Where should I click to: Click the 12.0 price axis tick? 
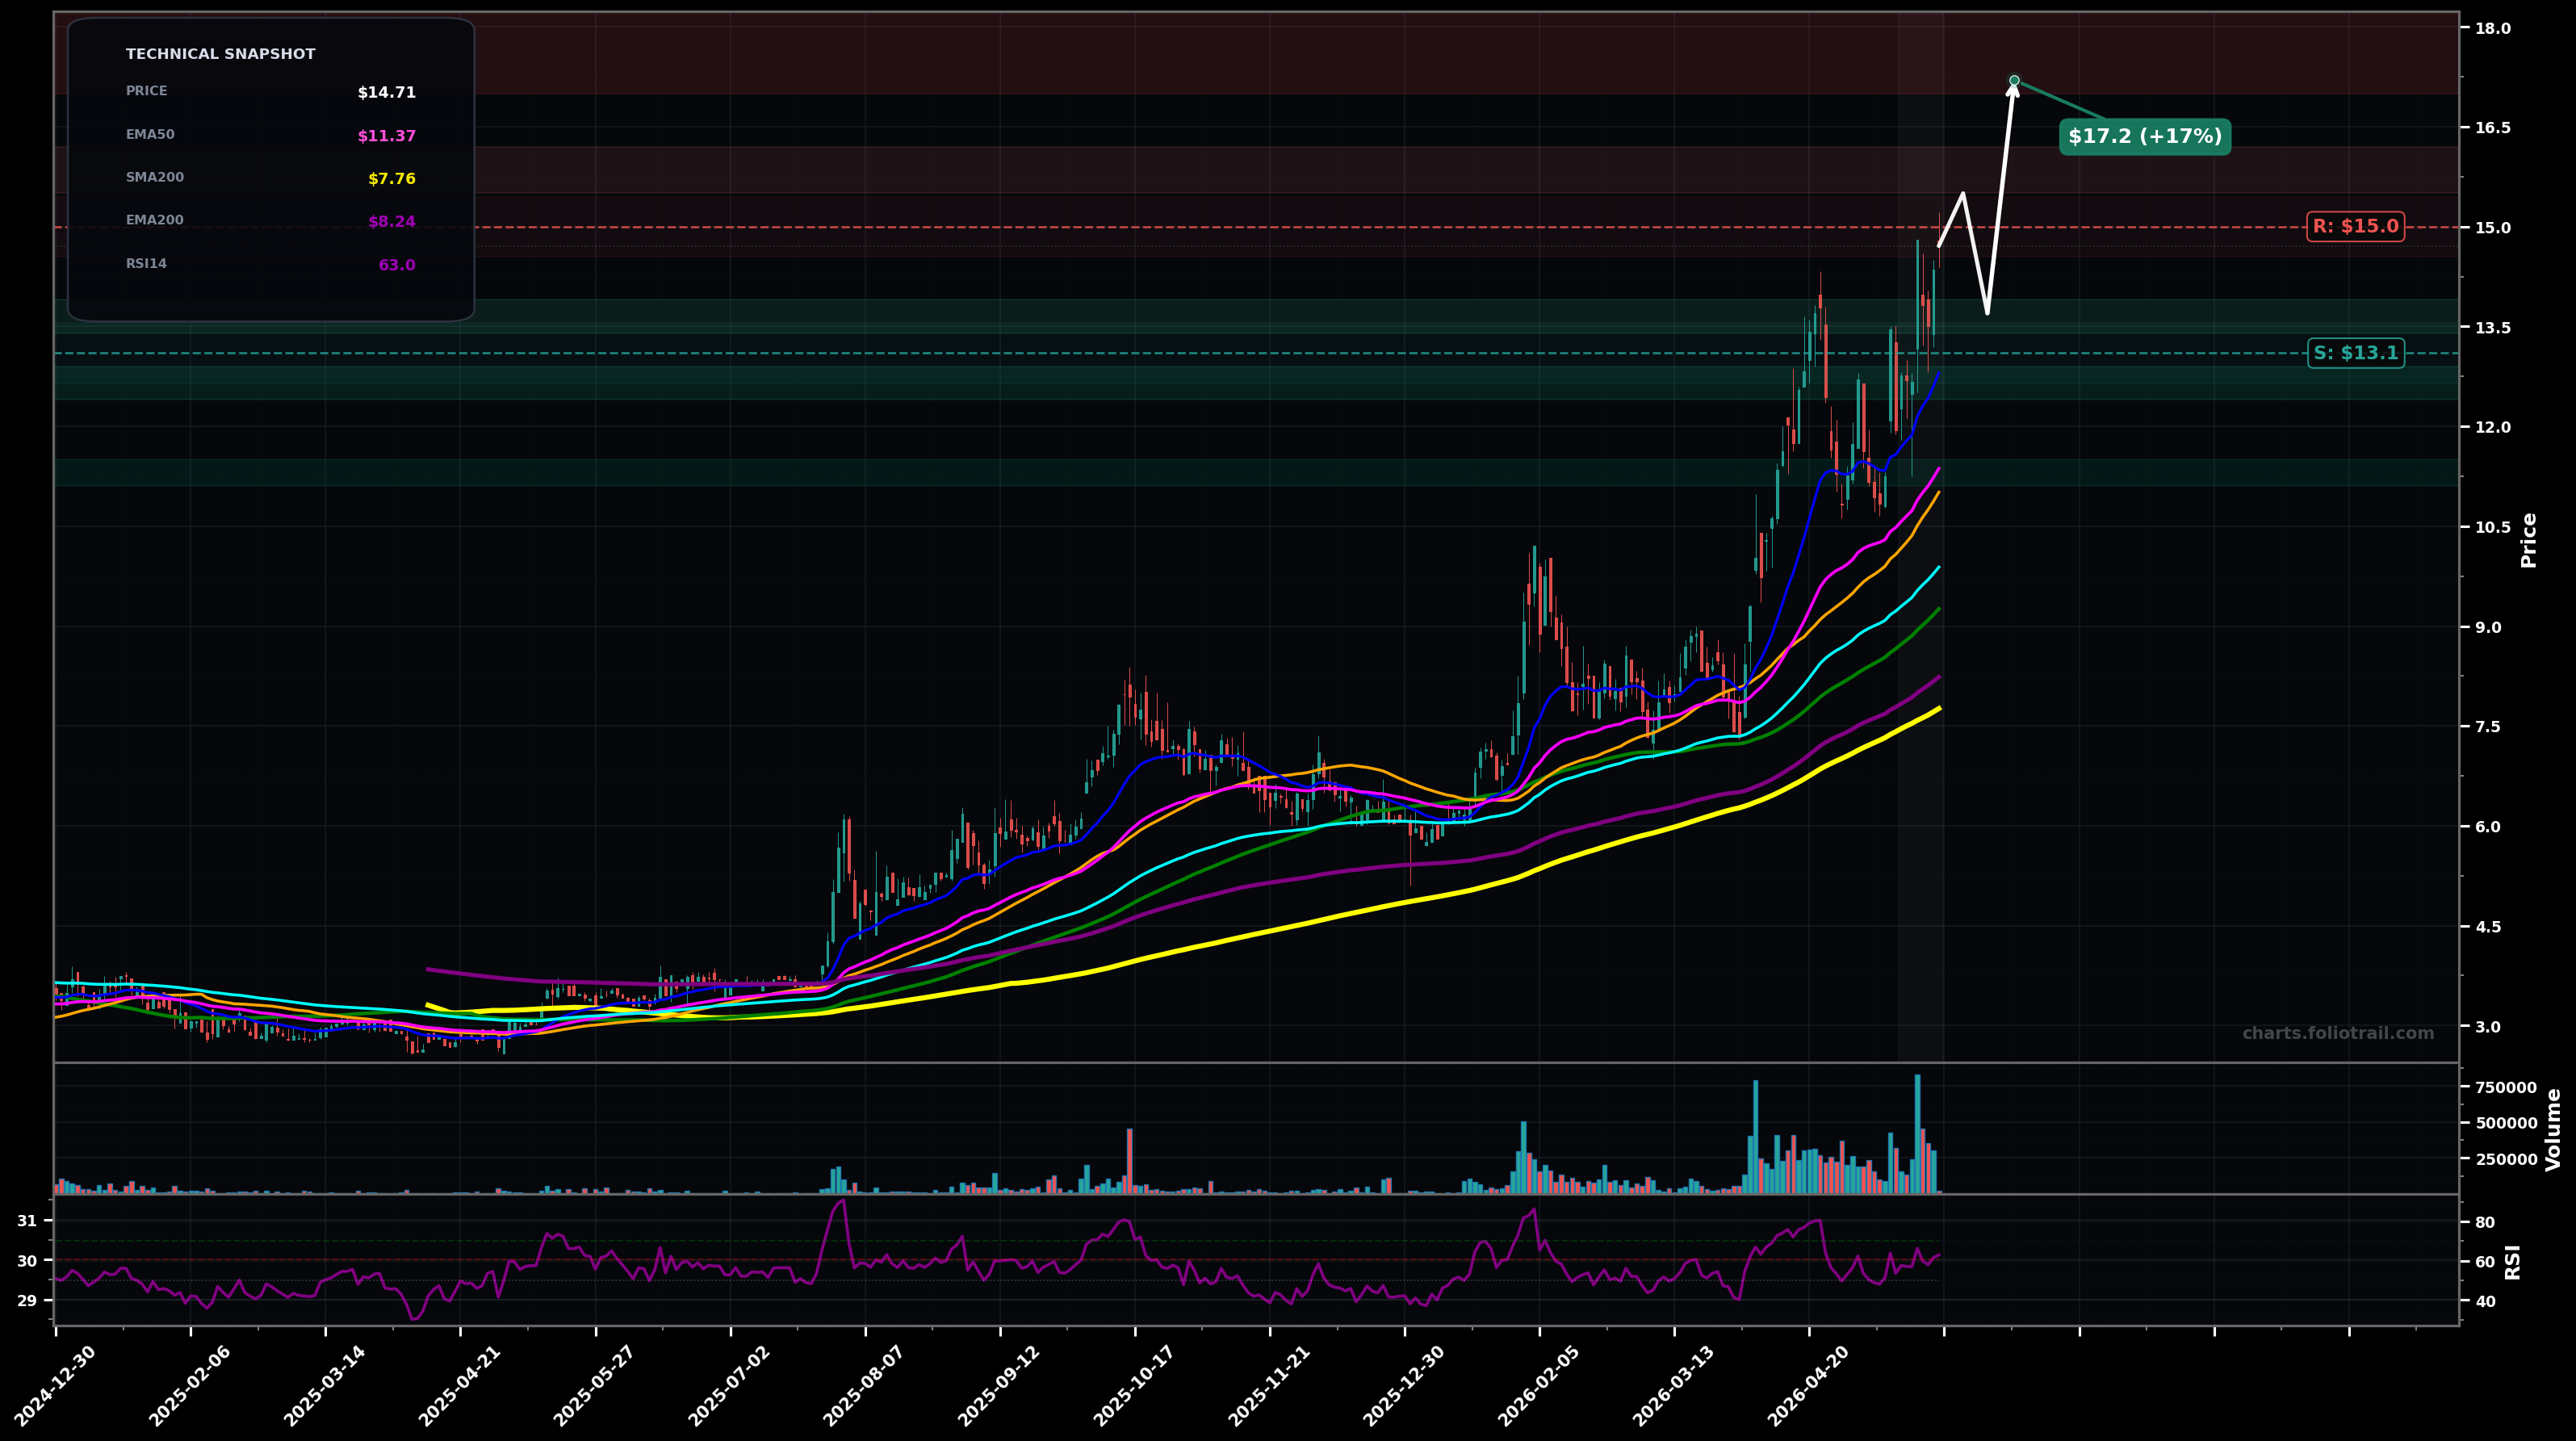click(2493, 428)
